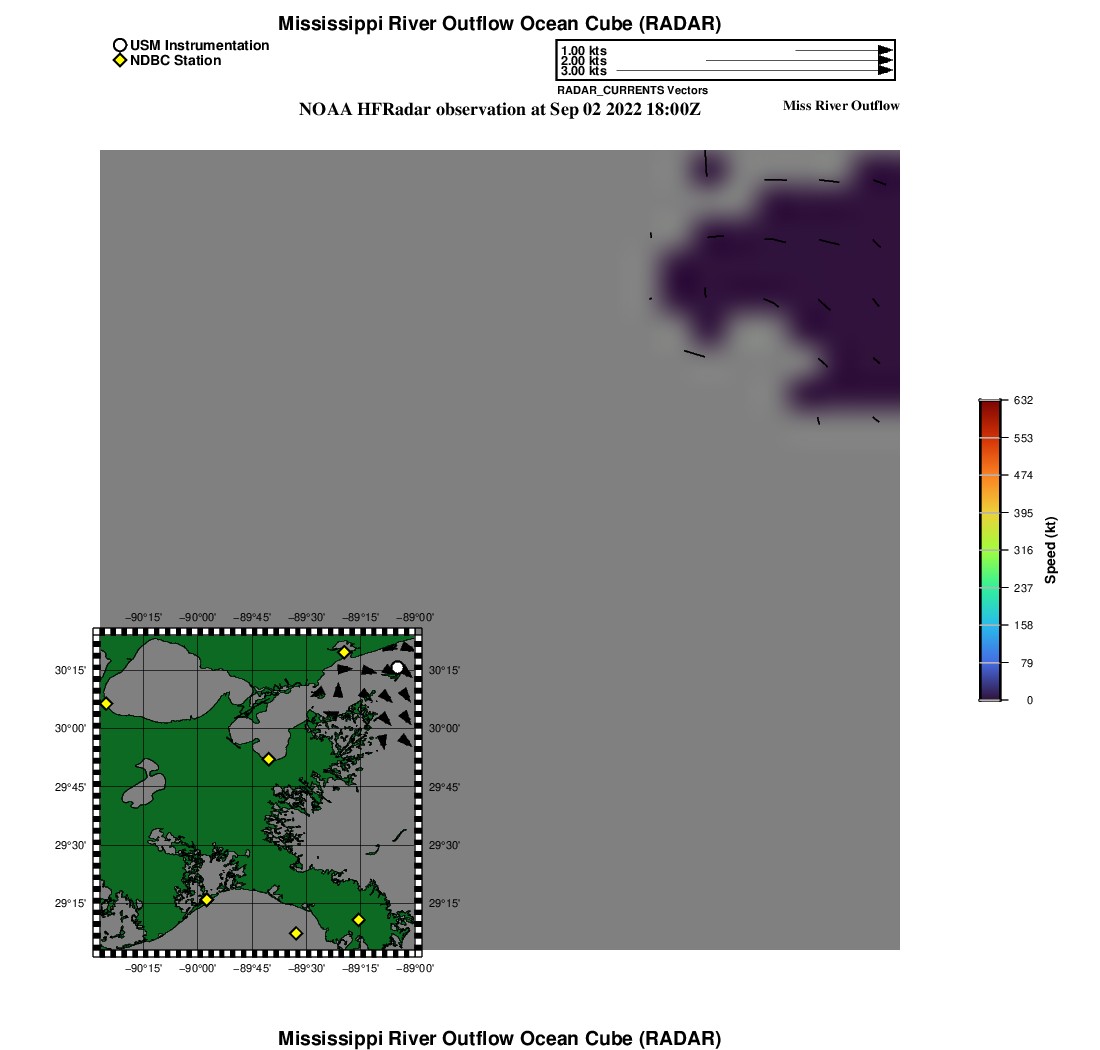The width and height of the screenshot is (1100, 1050).
Task: Click the white USM Instrumentation marker on inset map
Action: point(398,667)
